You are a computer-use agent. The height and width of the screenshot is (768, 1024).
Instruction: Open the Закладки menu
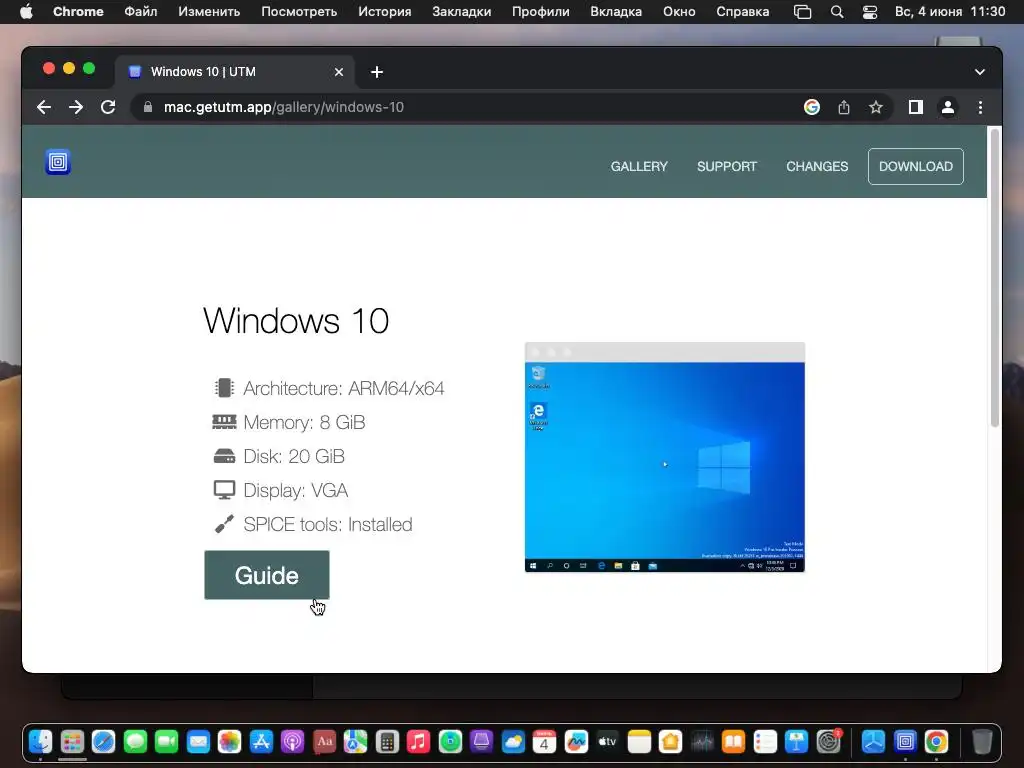tap(461, 12)
